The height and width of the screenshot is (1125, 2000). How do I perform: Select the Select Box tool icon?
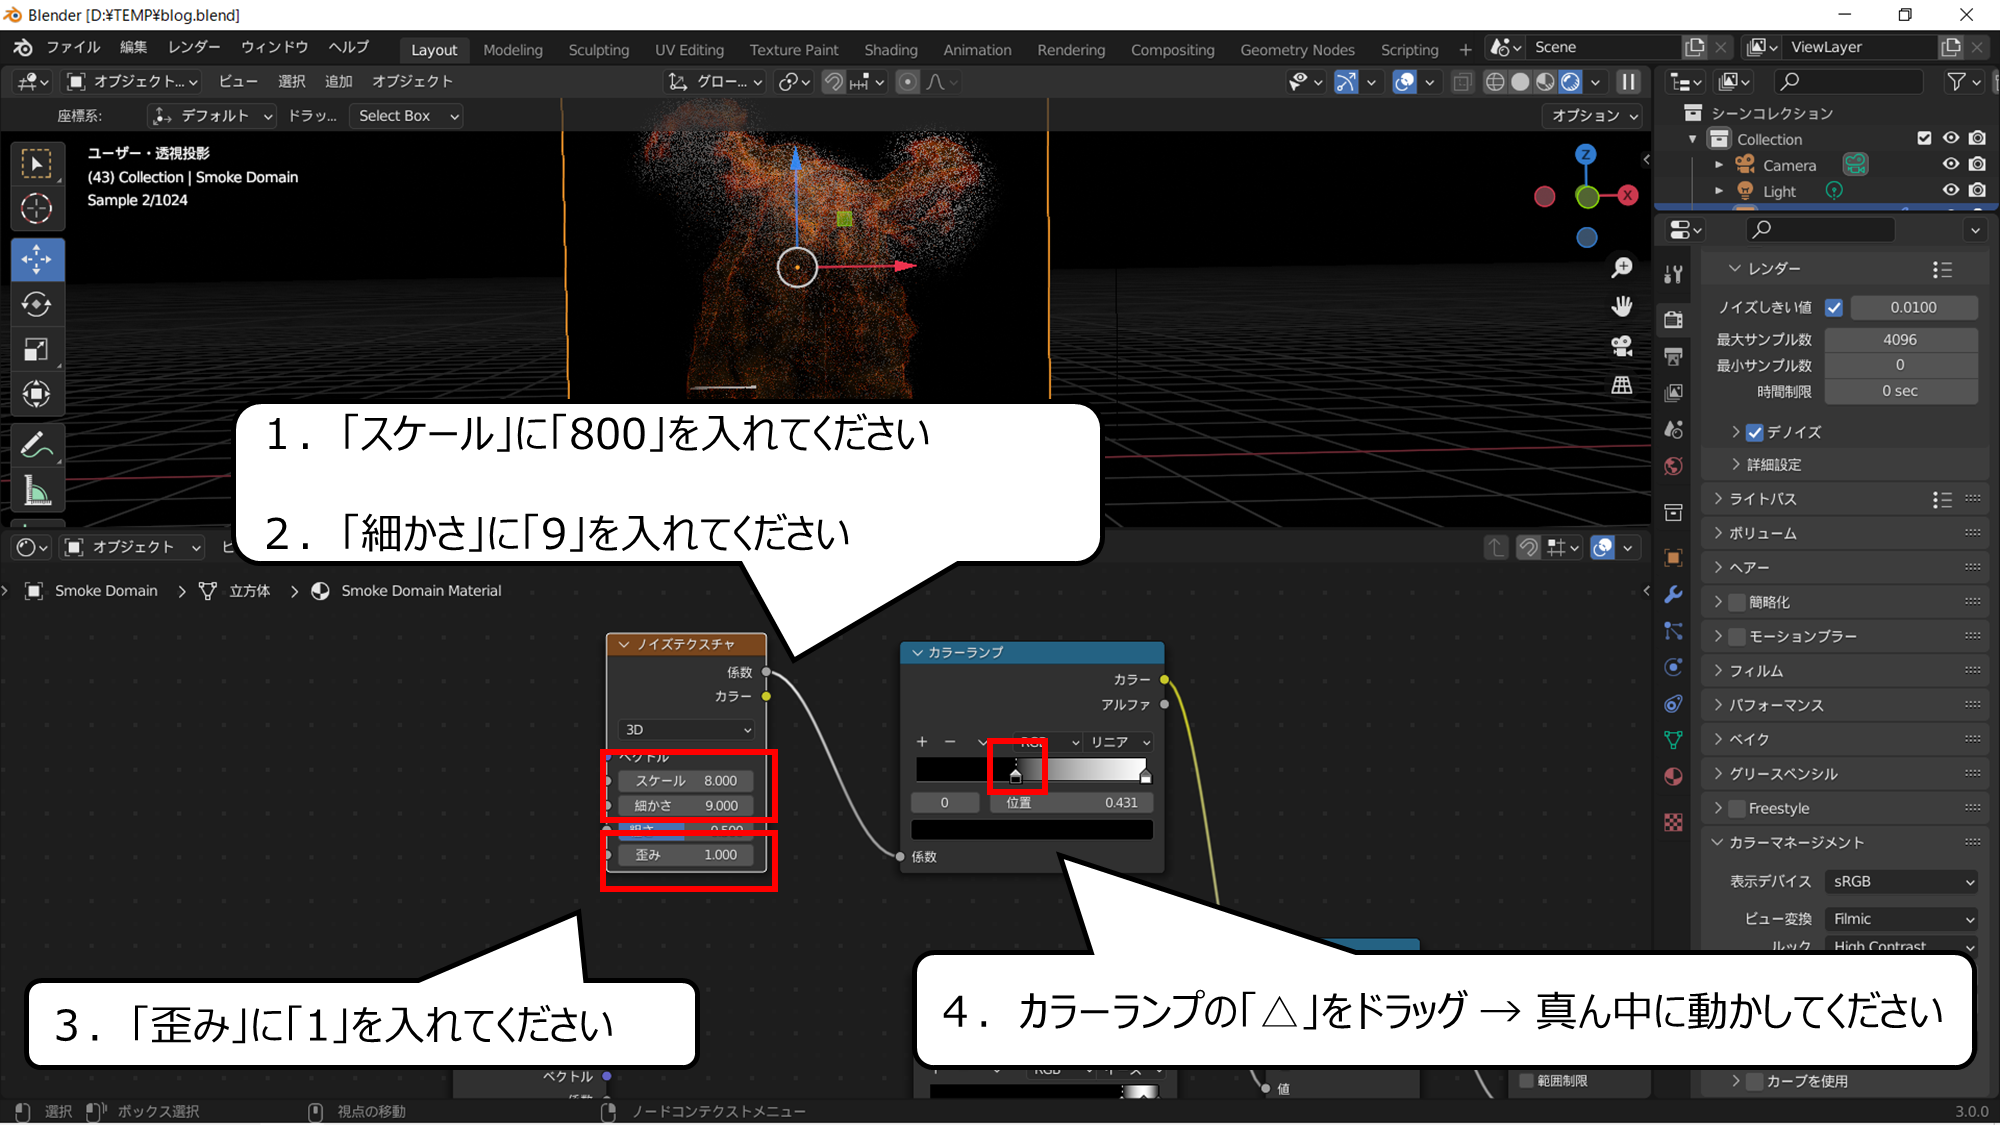tap(37, 164)
